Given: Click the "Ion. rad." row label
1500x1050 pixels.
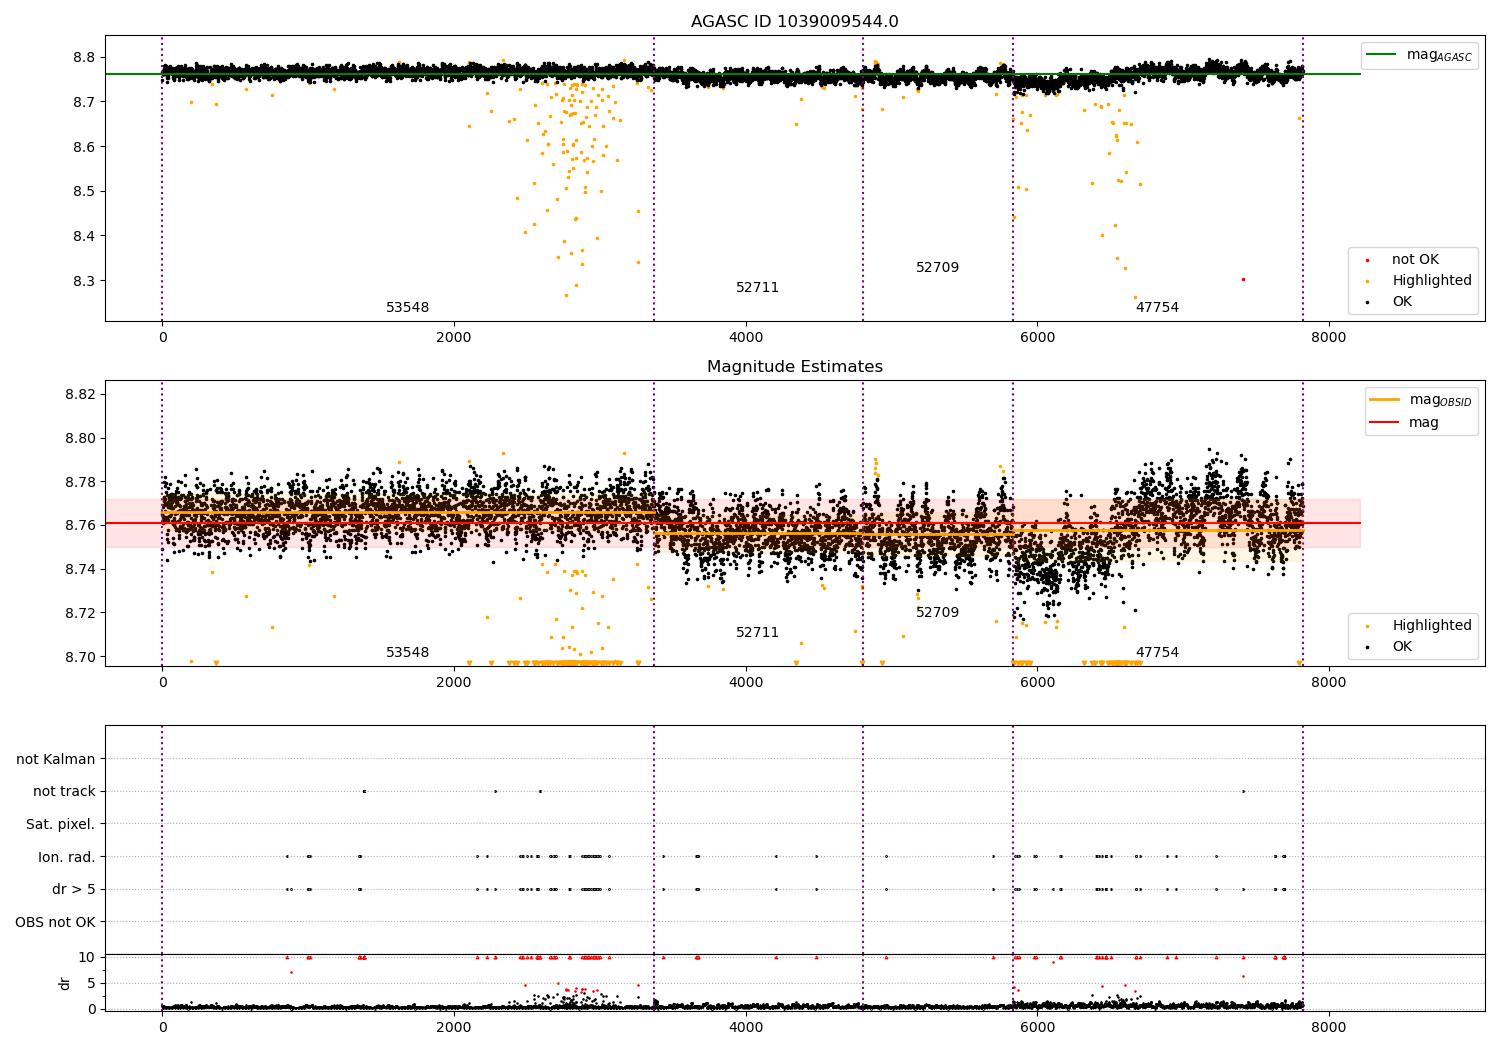Looking at the screenshot, I should click(67, 857).
